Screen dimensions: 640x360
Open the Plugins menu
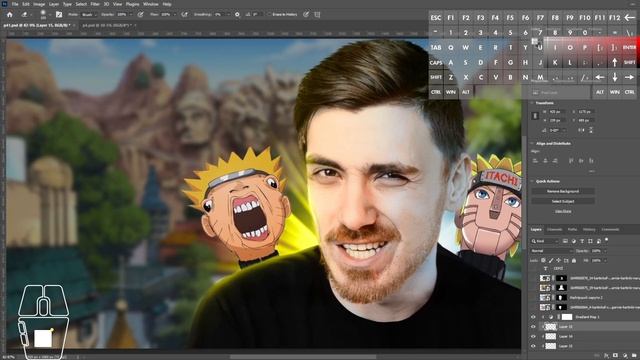click(x=132, y=4)
